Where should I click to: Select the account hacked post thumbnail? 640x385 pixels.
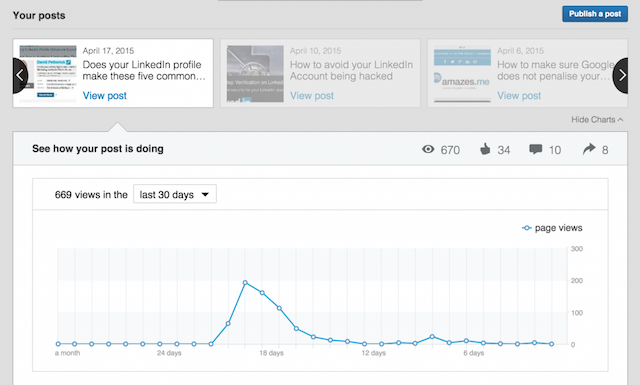(x=255, y=73)
